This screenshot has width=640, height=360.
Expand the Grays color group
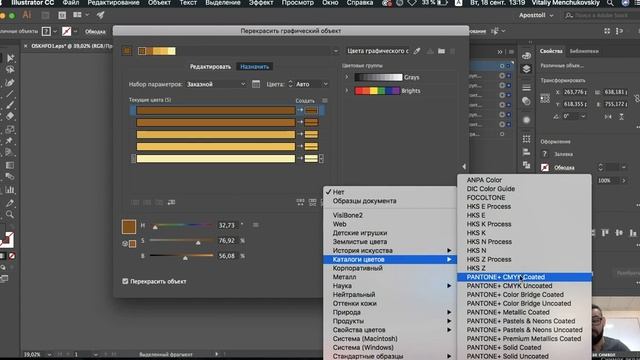tap(347, 77)
